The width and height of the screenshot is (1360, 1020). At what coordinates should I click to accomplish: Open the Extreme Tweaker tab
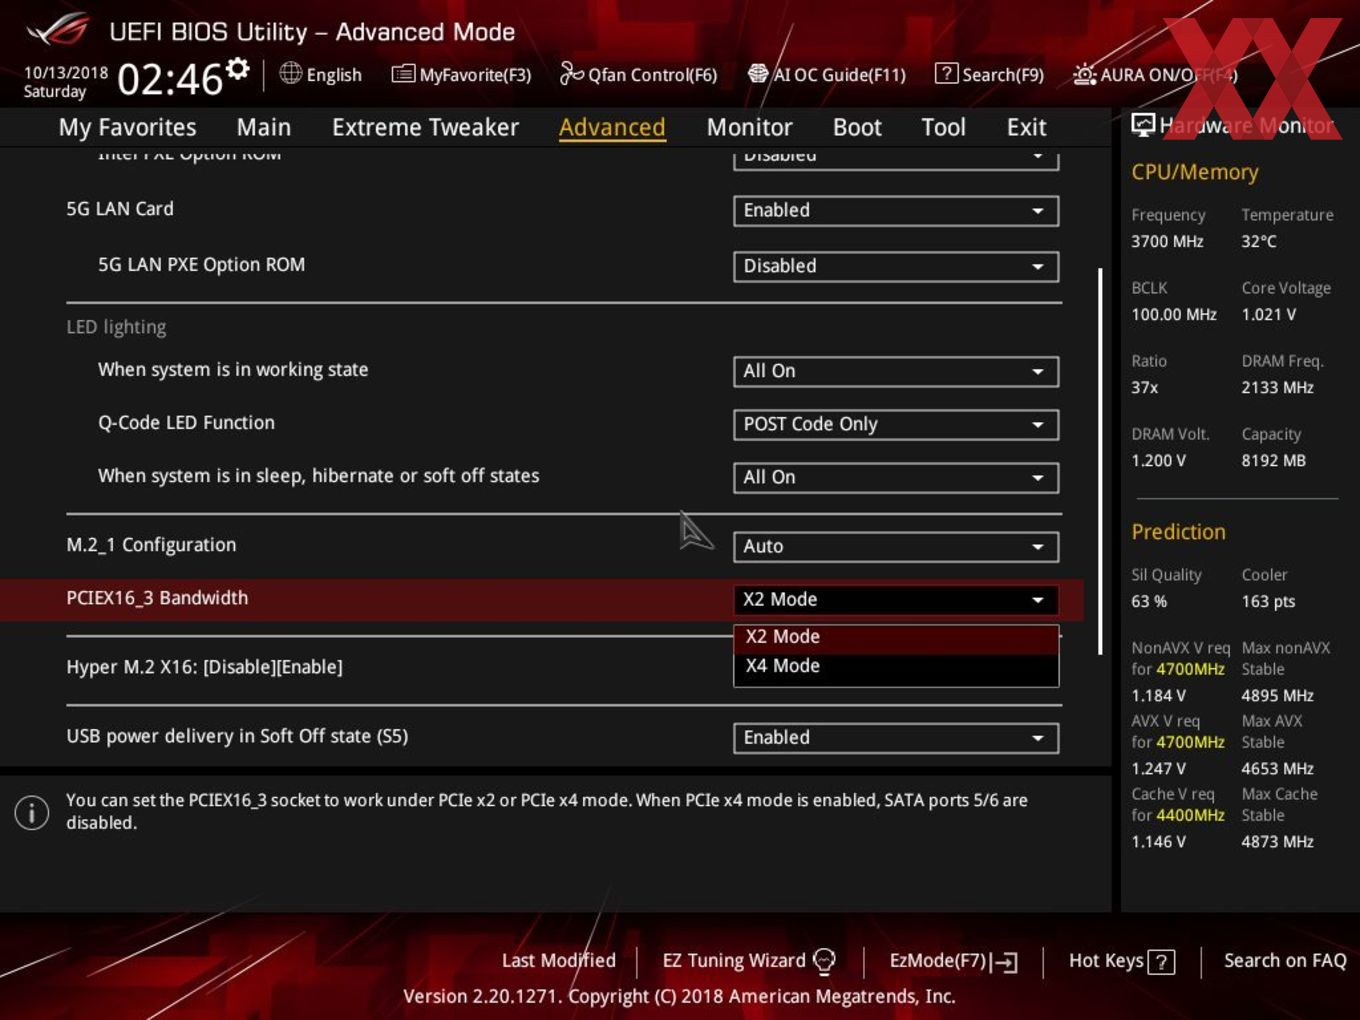click(425, 127)
